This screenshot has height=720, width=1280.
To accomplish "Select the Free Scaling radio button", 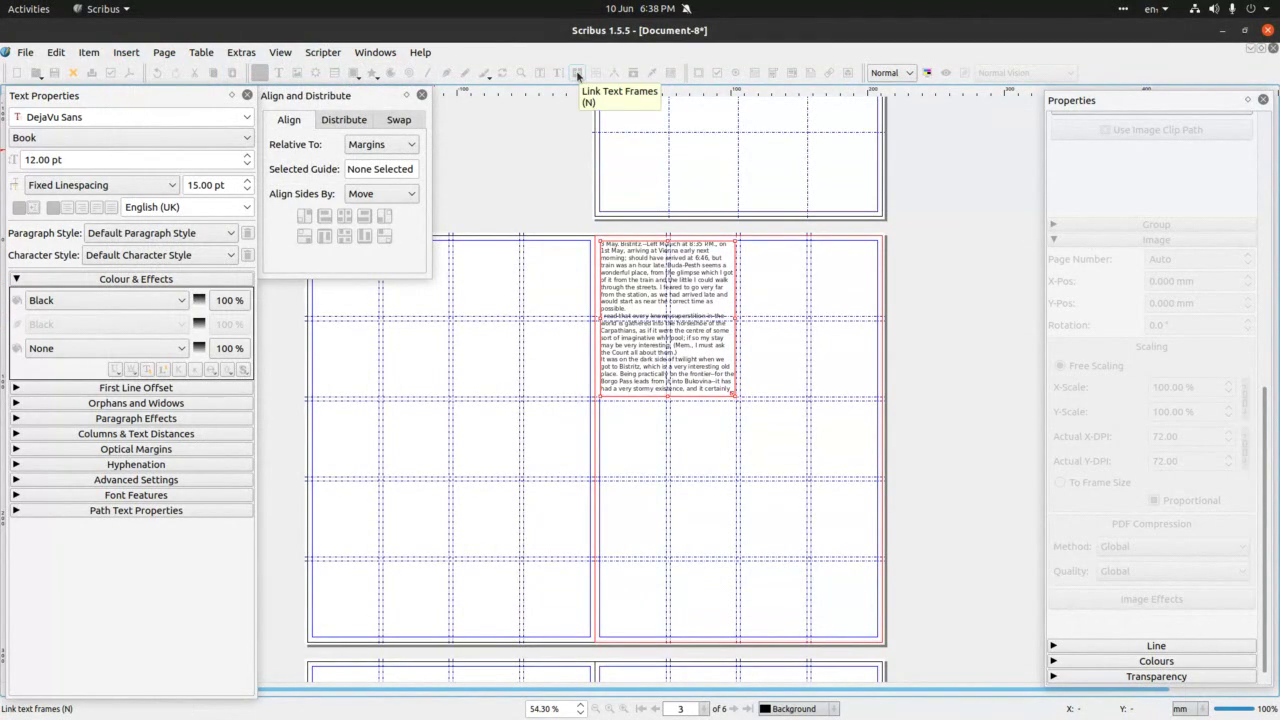I will 1060,366.
